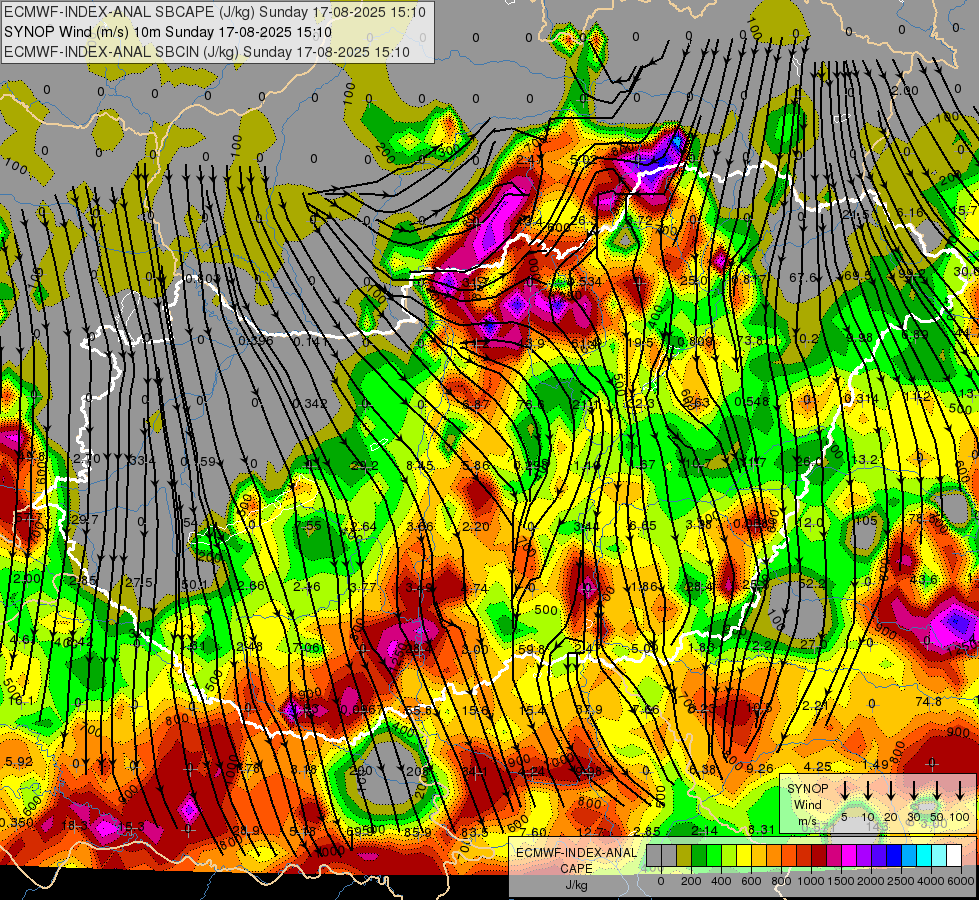Click the 30 m/s wind arrow symbol
979x900 pixels.
(914, 790)
